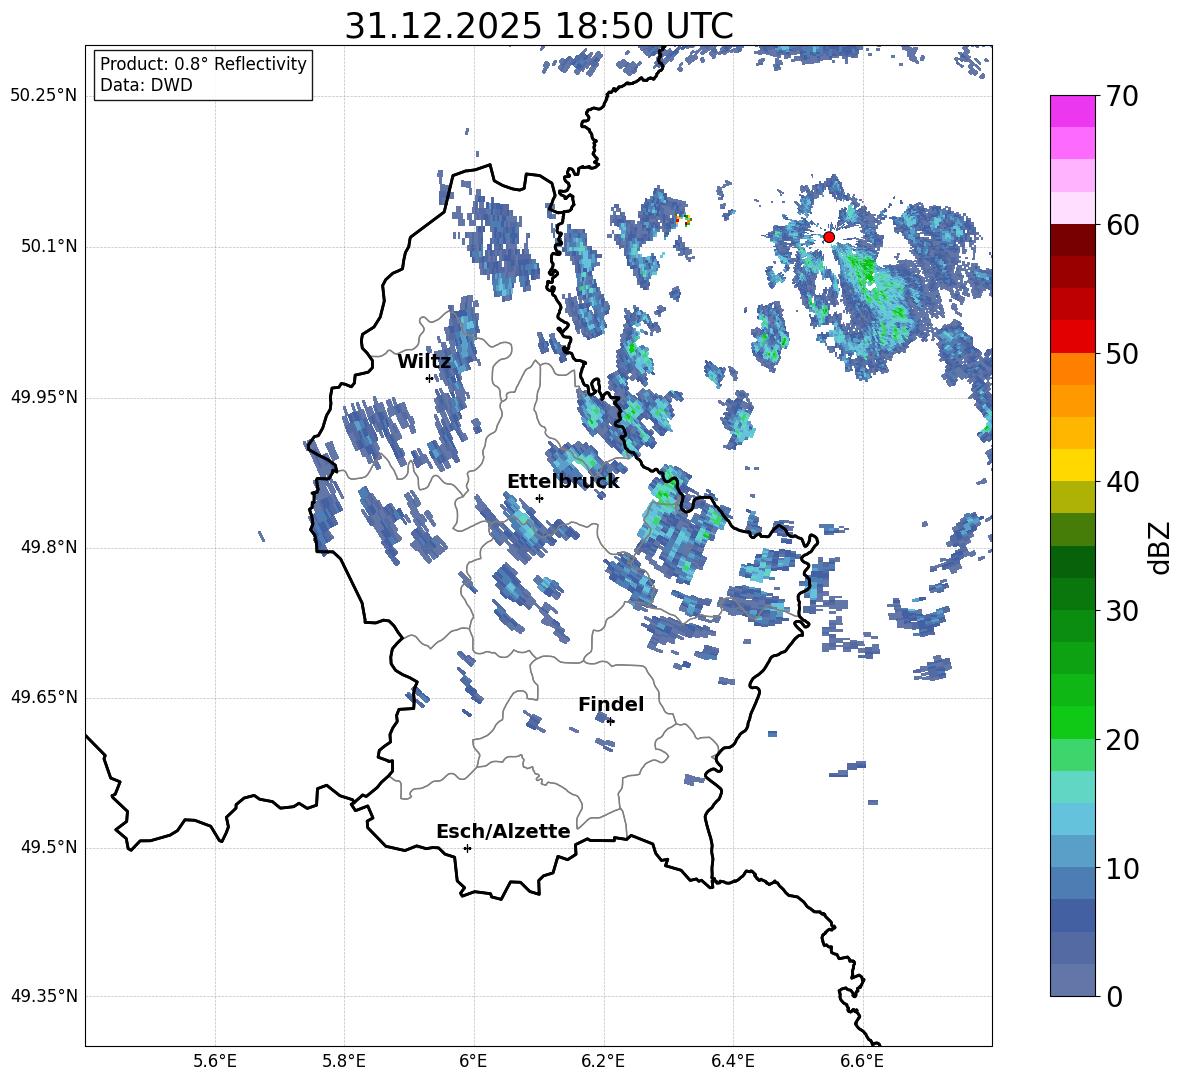Click the Esch/Alzette city label
Screen dimensions: 1184x1081
[x=503, y=831]
